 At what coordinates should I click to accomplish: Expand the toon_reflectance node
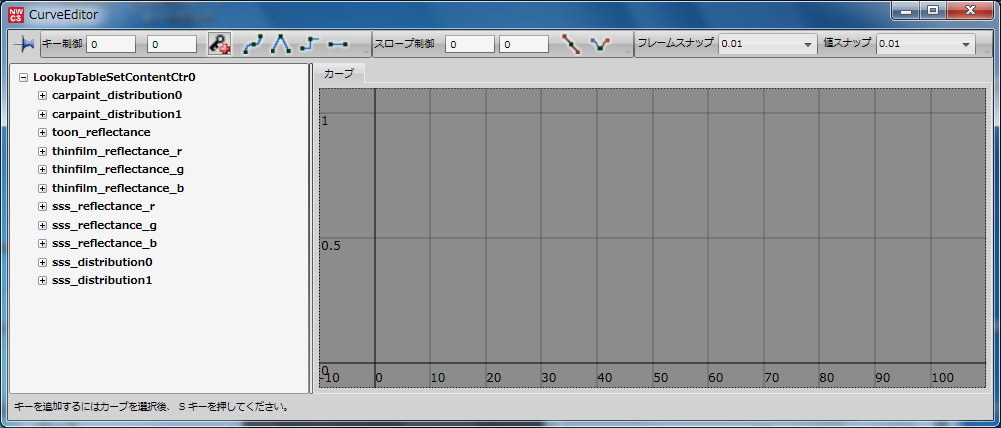click(42, 132)
